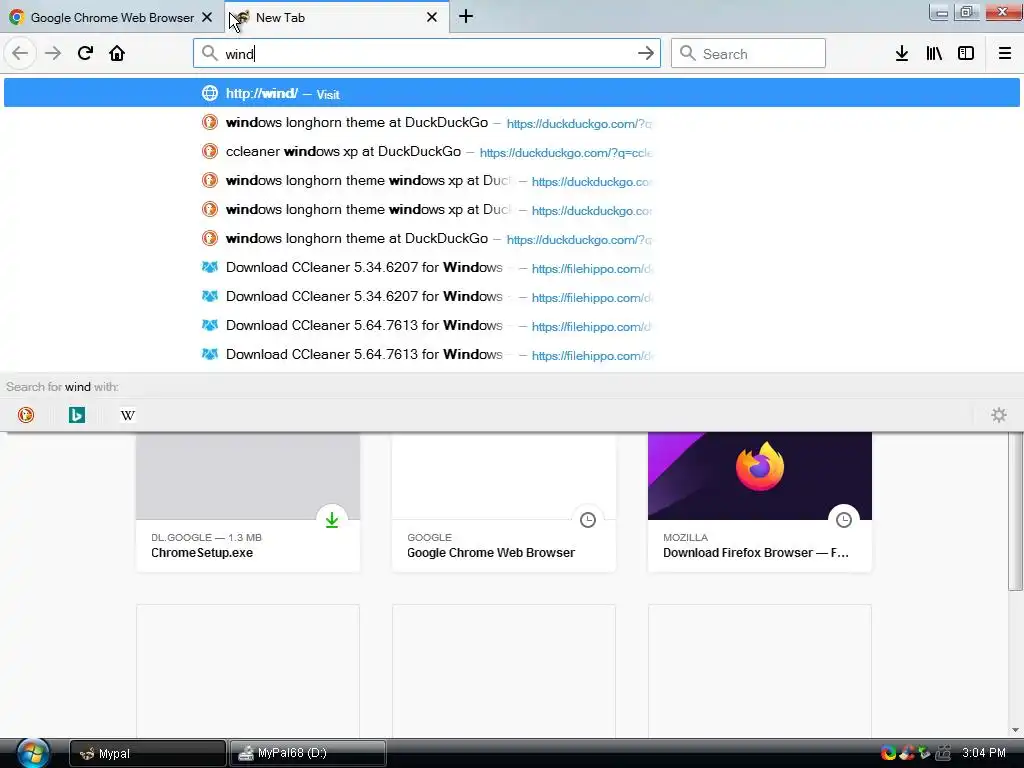
Task: Click the history clock icon on Google tile
Action: point(588,520)
